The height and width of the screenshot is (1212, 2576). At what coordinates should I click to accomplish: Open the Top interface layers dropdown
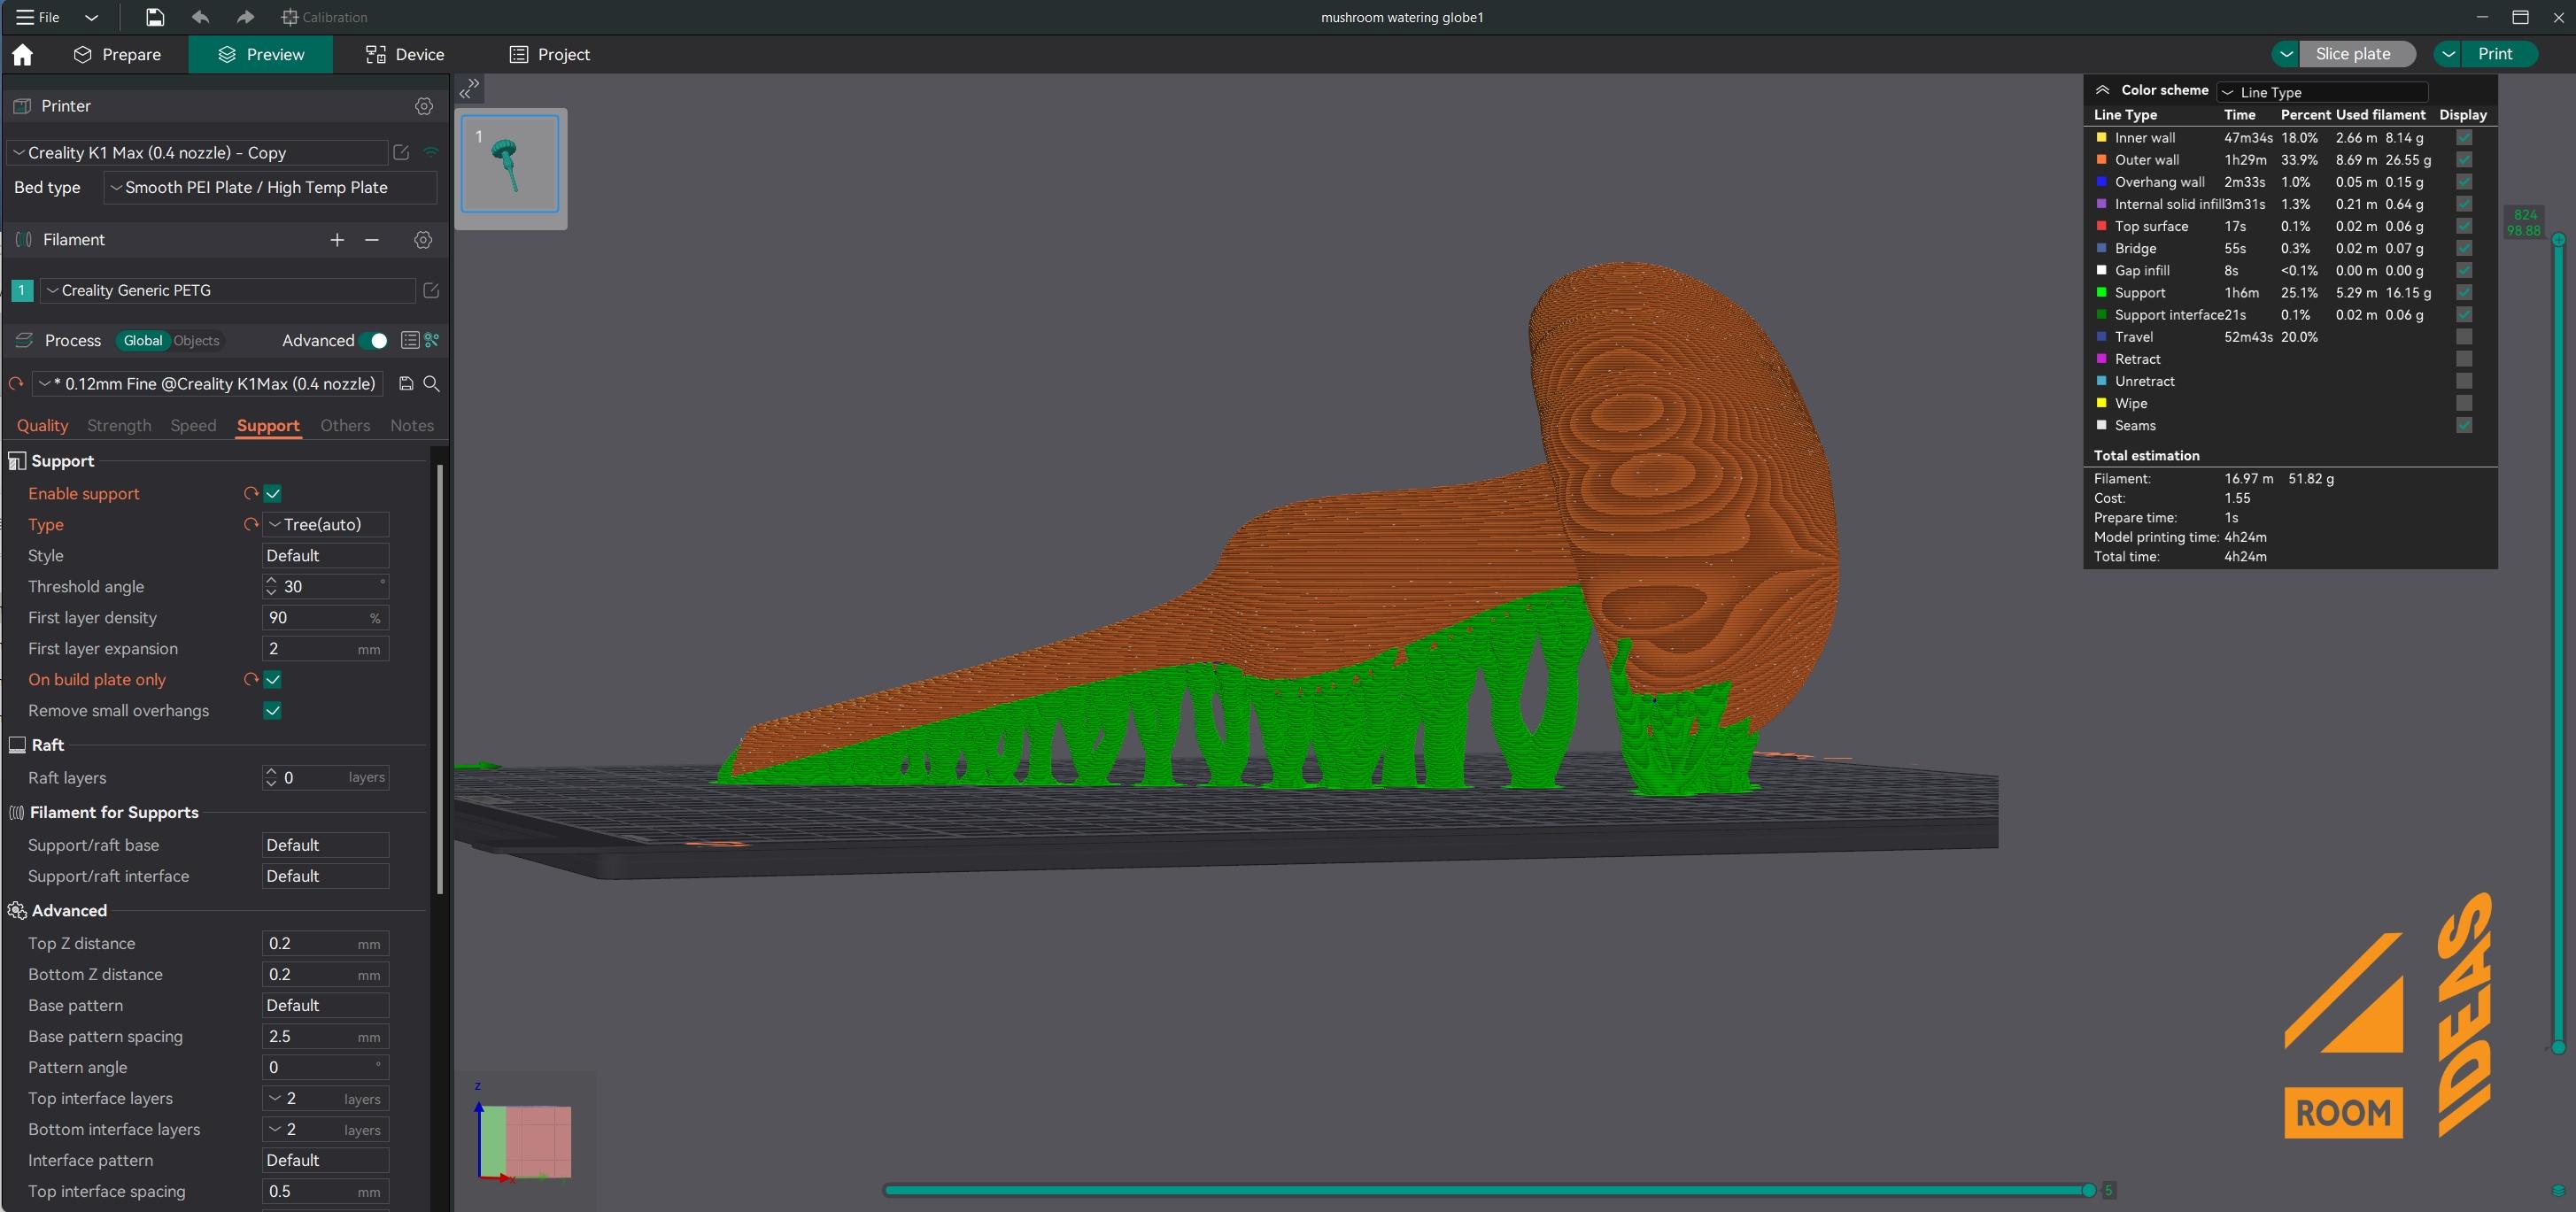coord(325,1098)
